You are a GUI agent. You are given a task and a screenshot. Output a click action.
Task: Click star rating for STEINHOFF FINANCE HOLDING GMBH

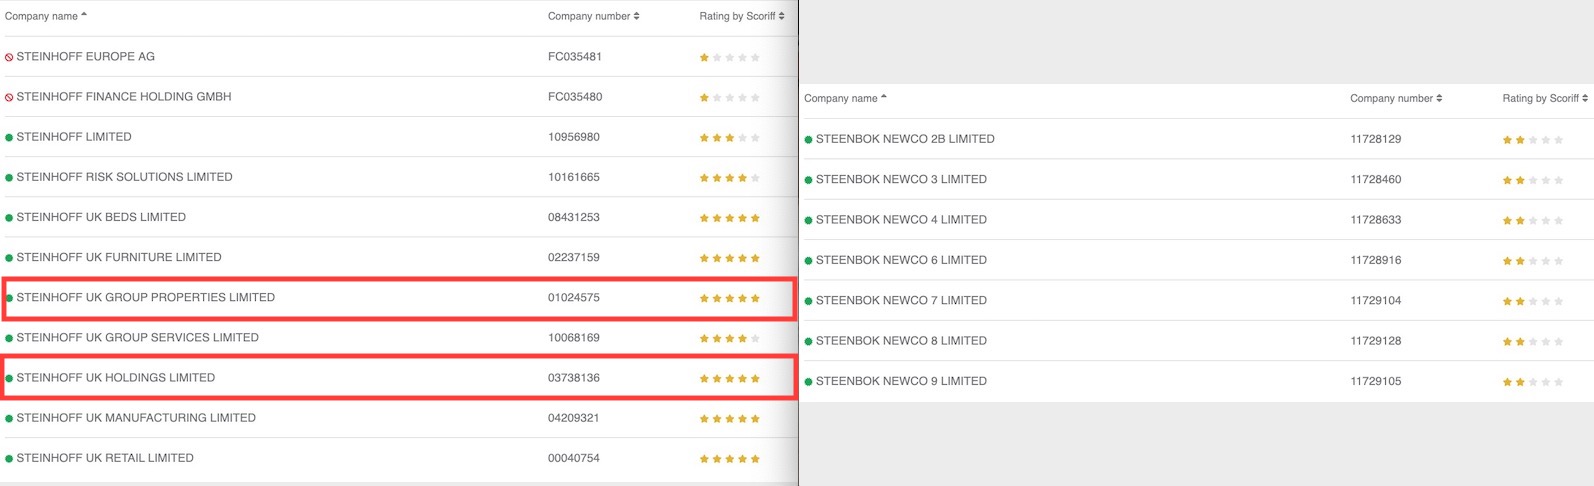pyautogui.click(x=729, y=98)
